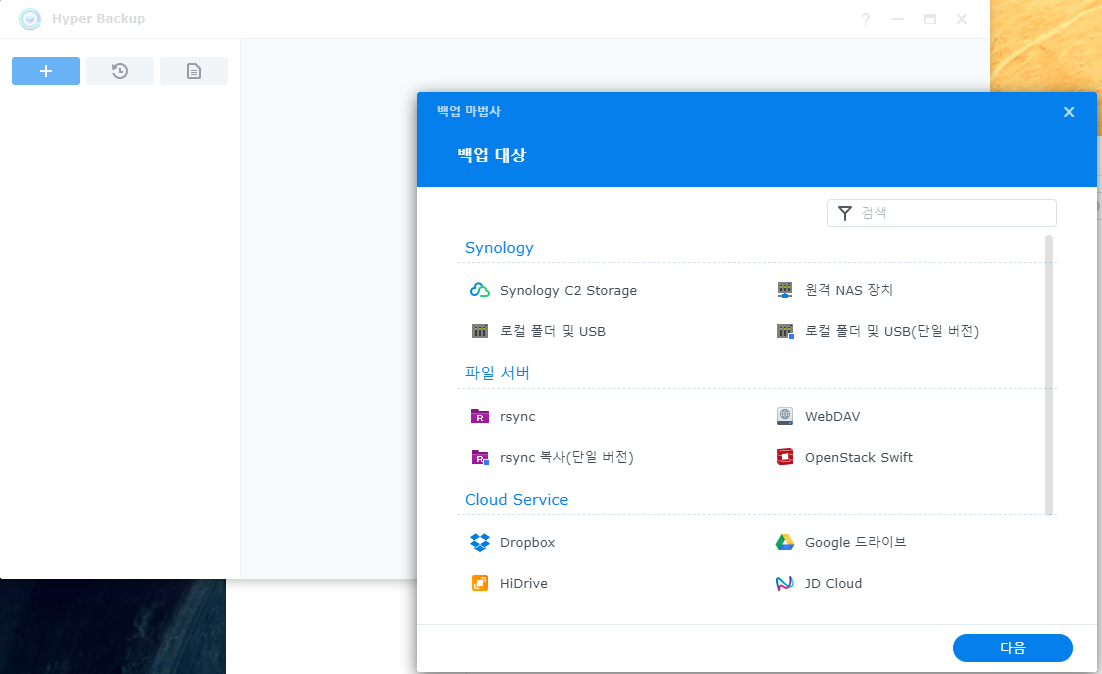Click the filter funnel icon in search box
The height and width of the screenshot is (674, 1102).
[x=845, y=213]
